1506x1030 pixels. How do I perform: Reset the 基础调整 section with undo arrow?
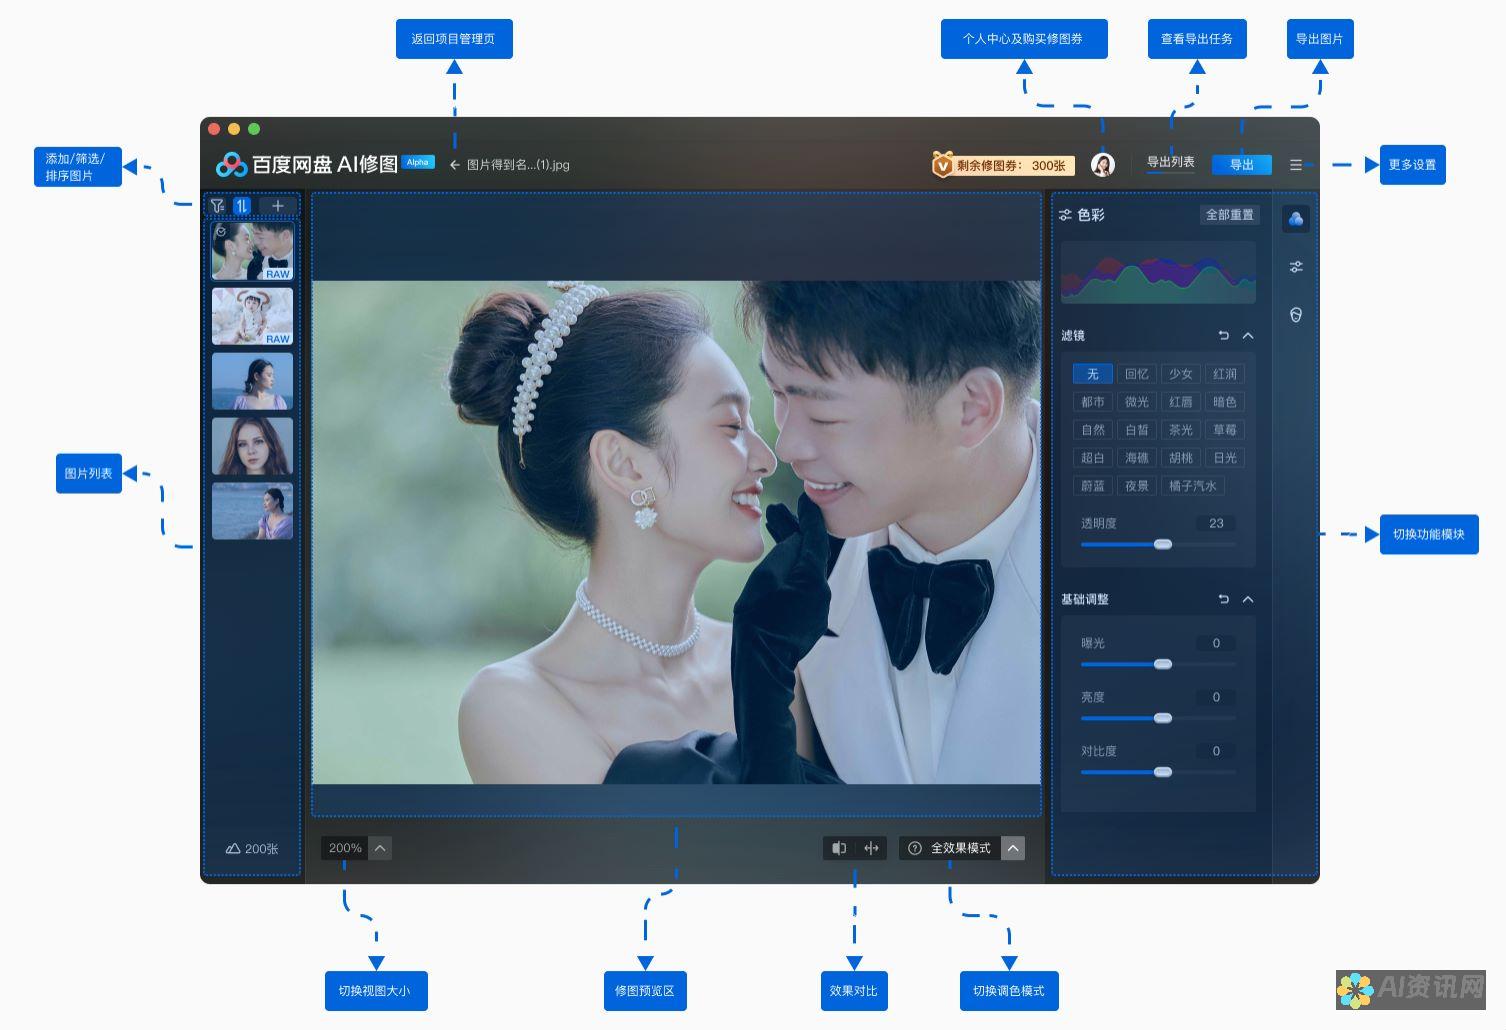tap(1224, 599)
